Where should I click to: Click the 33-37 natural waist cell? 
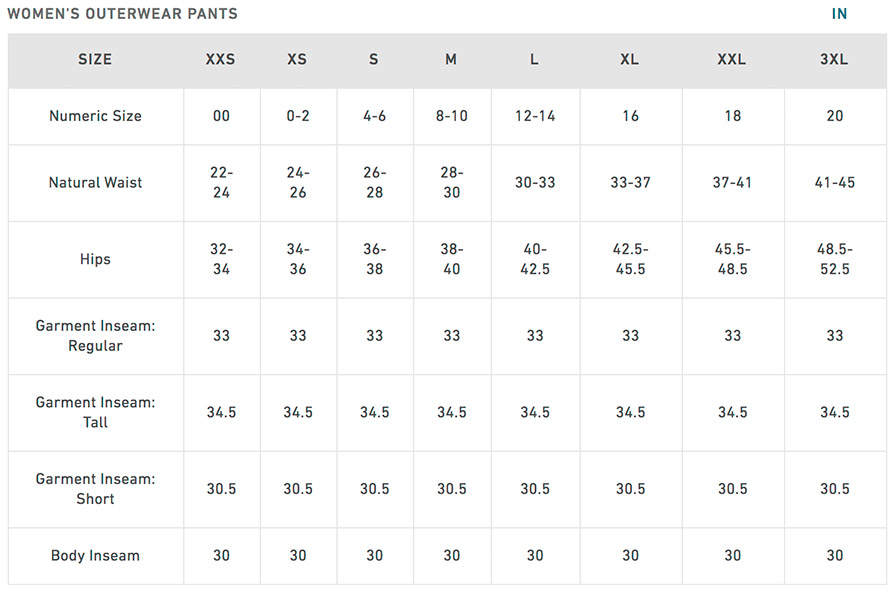click(x=630, y=183)
